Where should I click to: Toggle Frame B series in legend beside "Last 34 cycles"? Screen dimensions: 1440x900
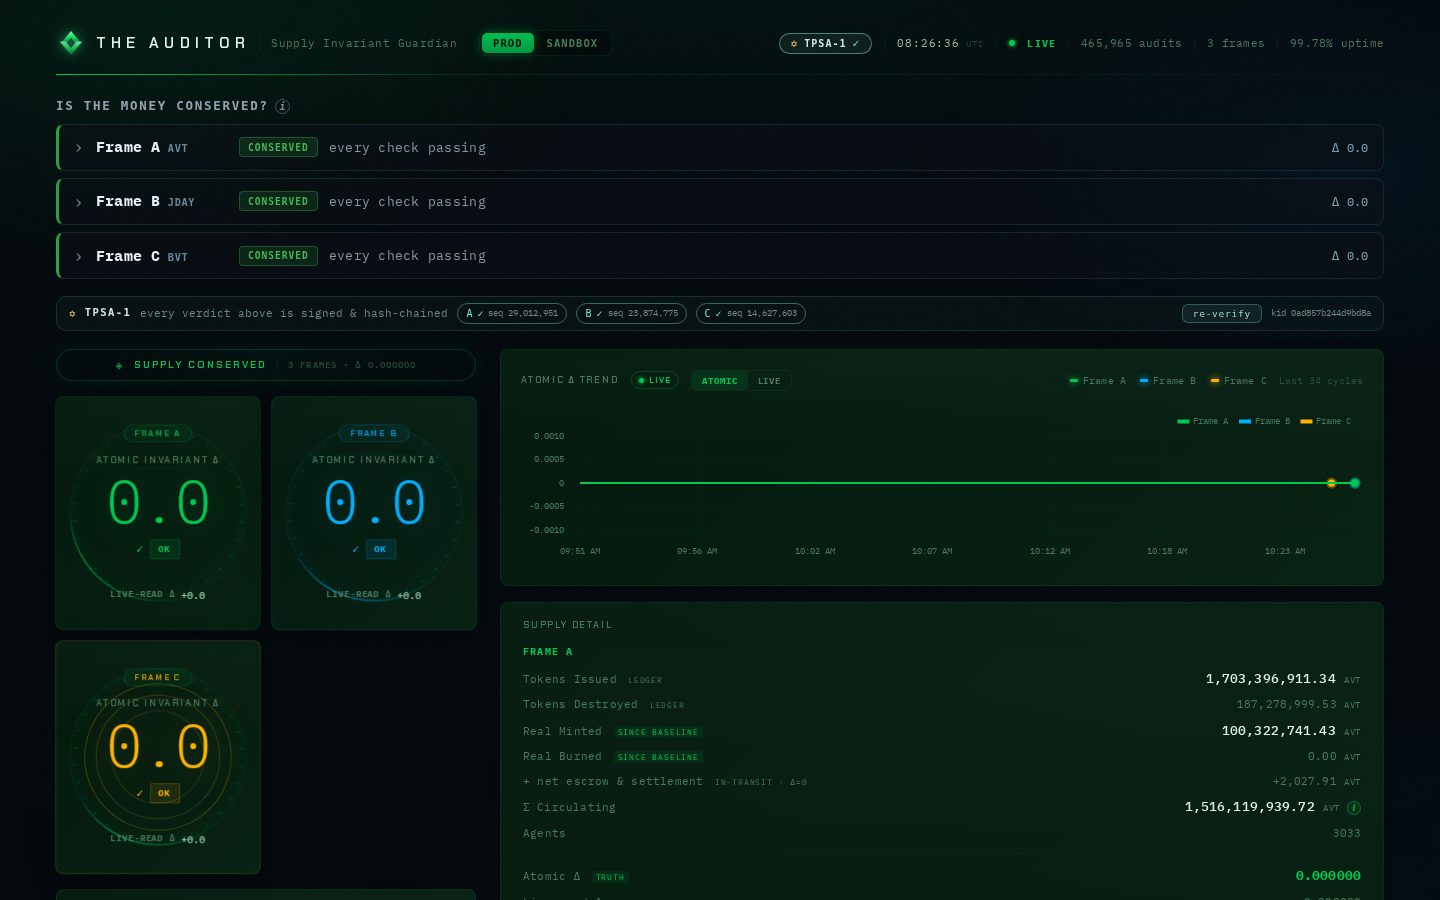(1167, 381)
